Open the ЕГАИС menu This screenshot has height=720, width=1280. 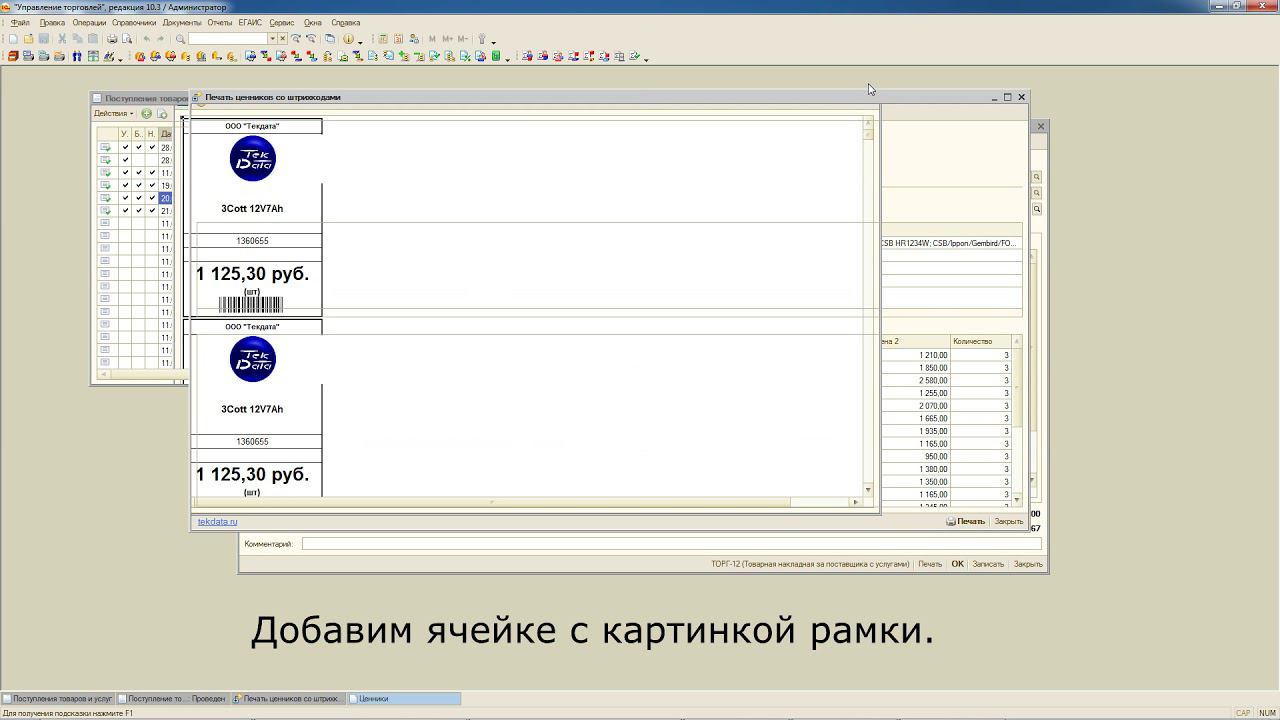pos(250,22)
